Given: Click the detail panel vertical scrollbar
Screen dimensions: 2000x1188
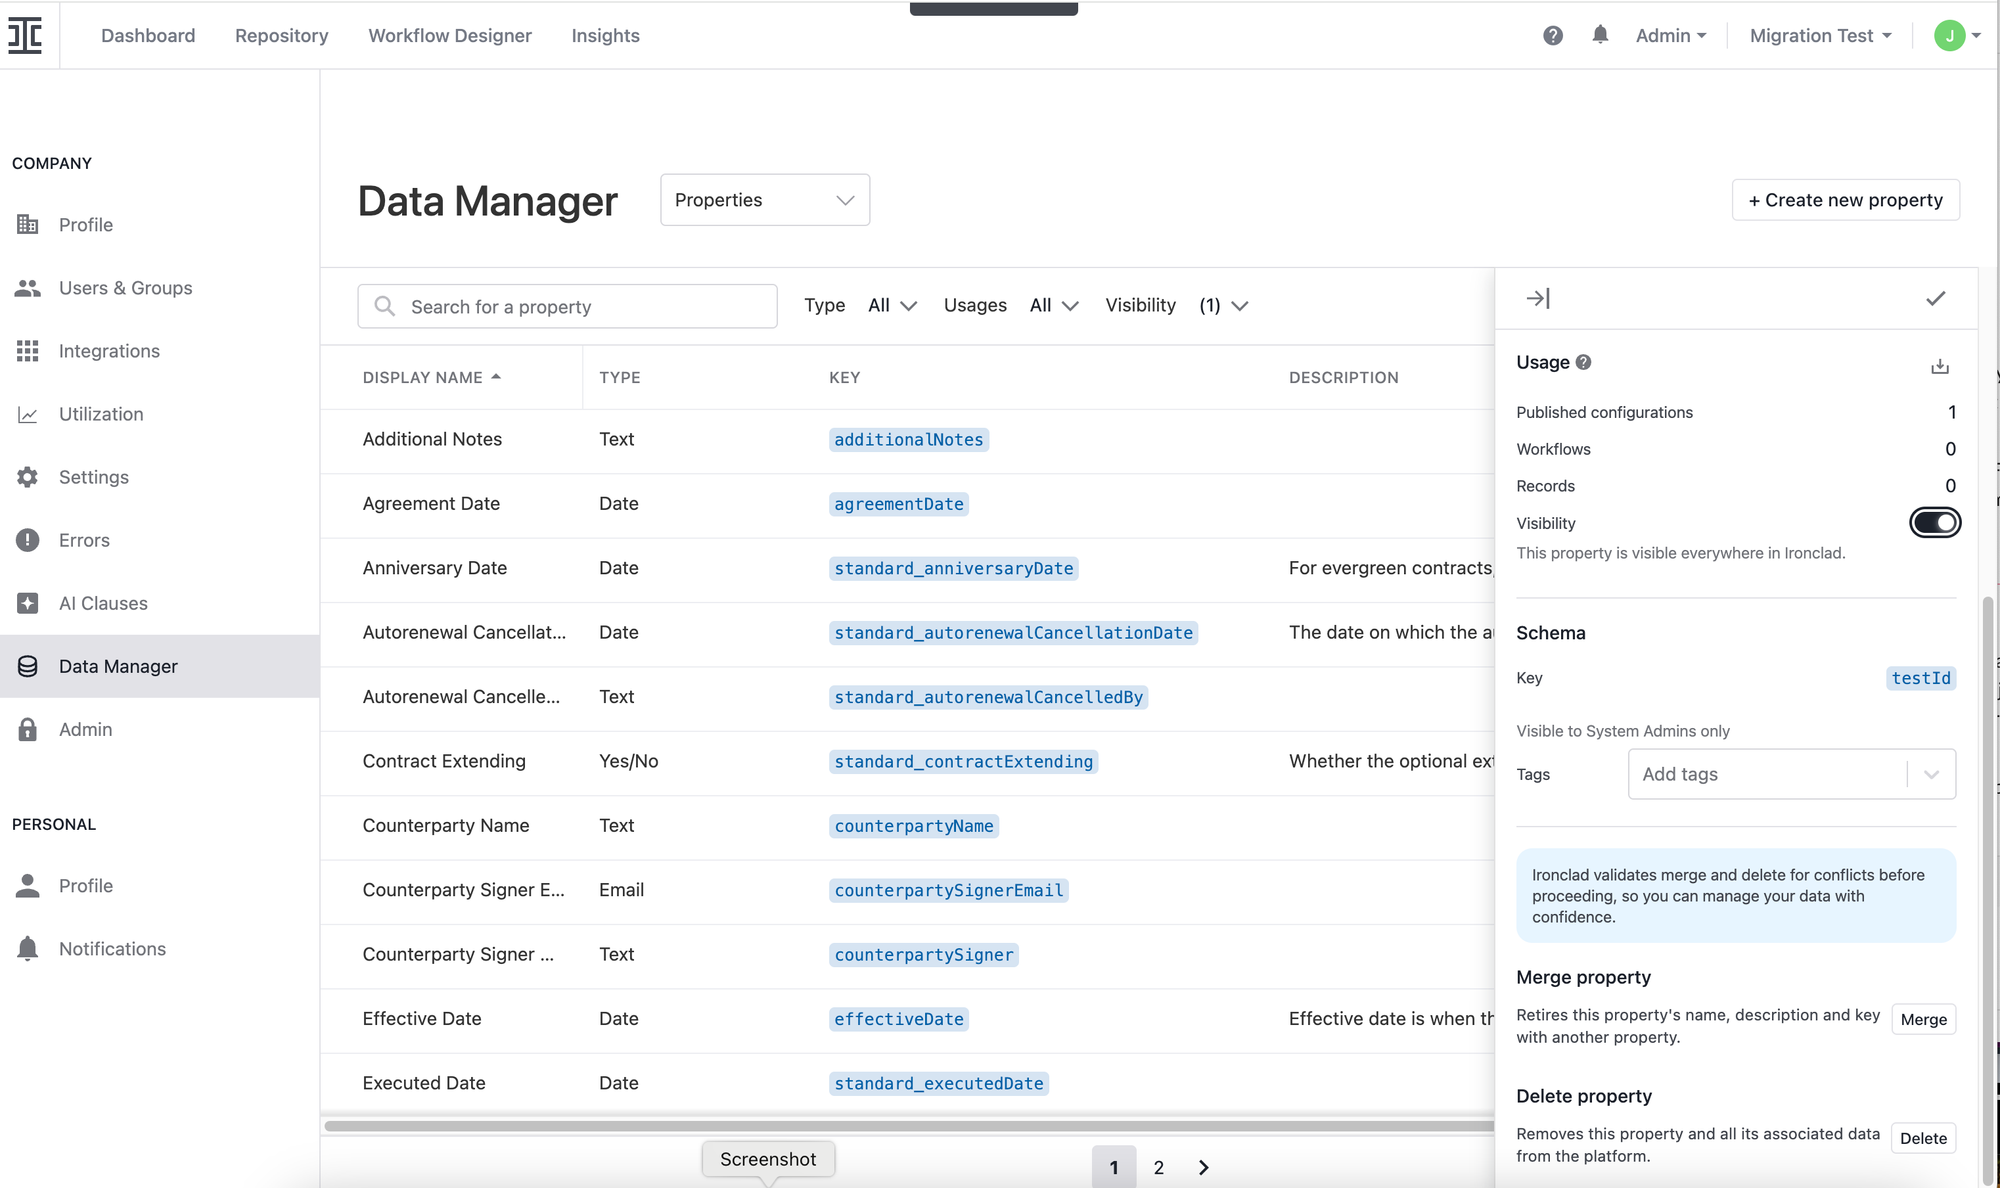Looking at the screenshot, I should [1989, 890].
